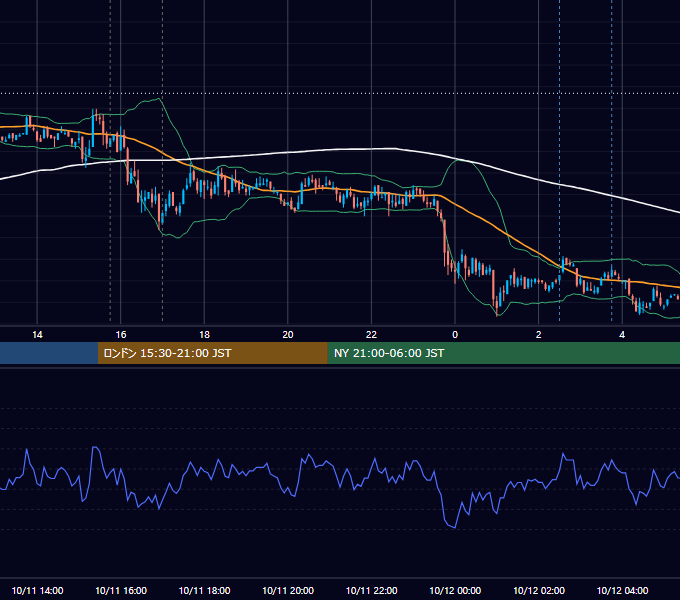Viewport: 680px width, 600px height.
Task: Click the 10/11 18:00 time label
Action: 204,590
